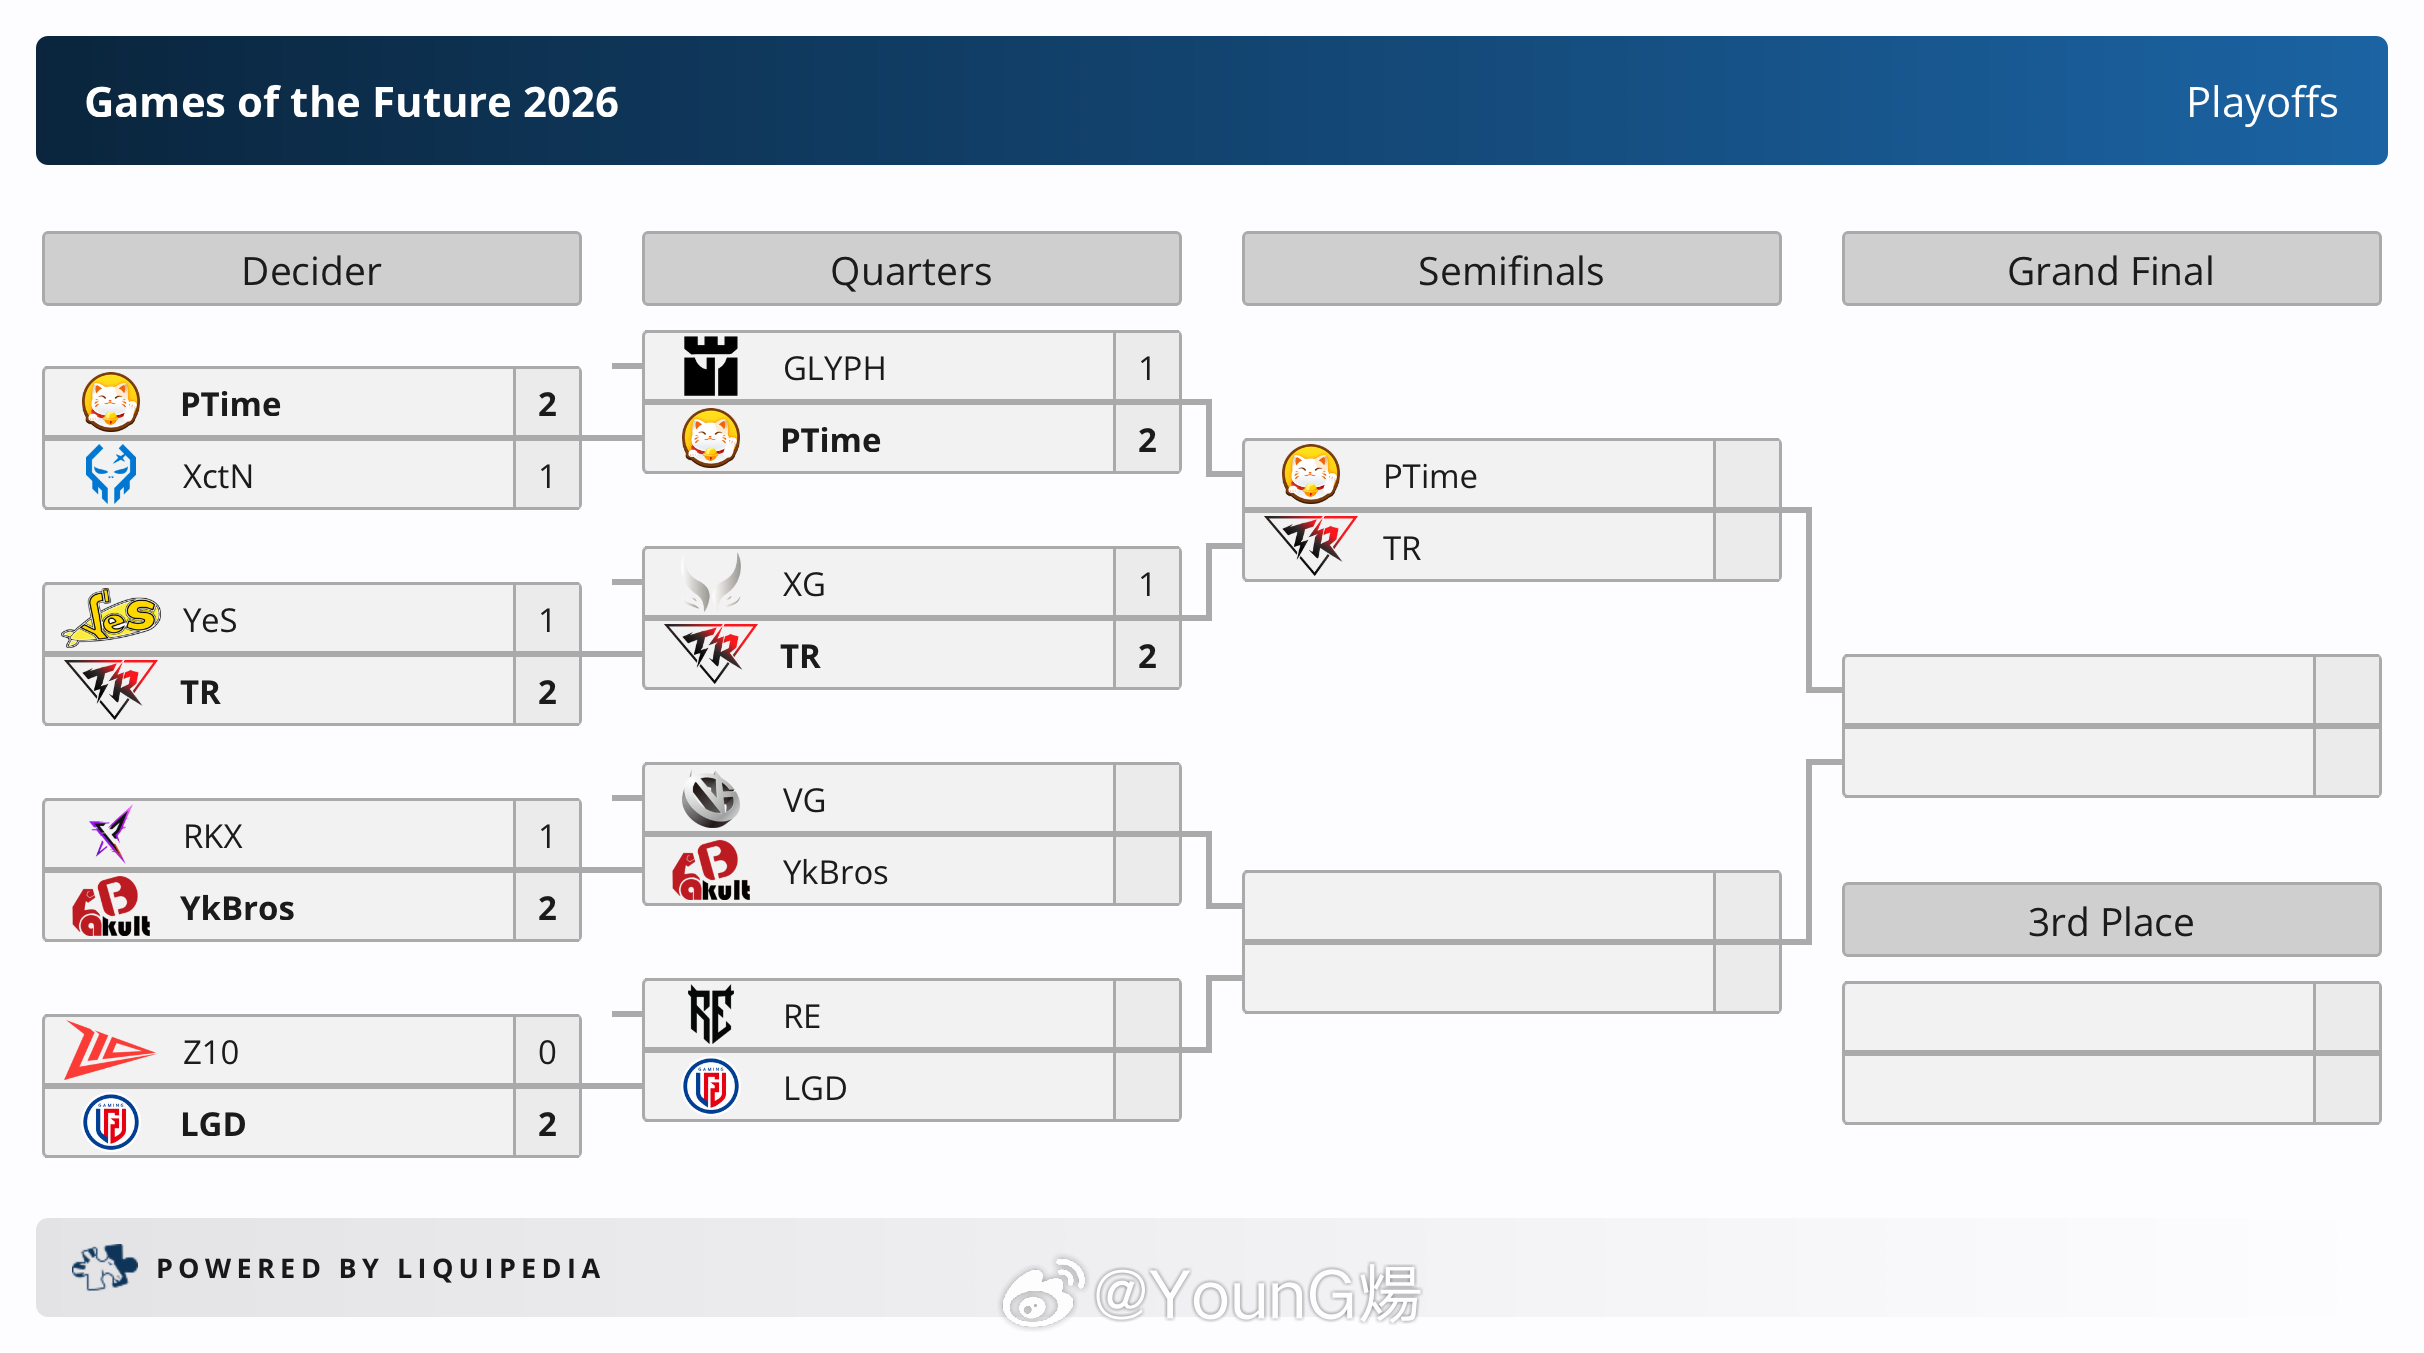Click the Liquipedia puzzle logo in footer
Screen dimensions: 2424x1353
[104, 1267]
